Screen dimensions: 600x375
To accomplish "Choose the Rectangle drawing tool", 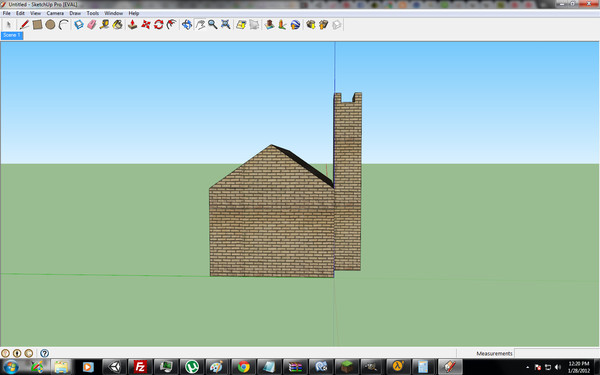I will (x=37, y=25).
